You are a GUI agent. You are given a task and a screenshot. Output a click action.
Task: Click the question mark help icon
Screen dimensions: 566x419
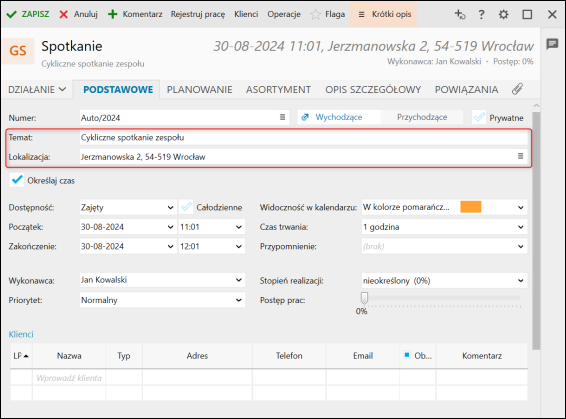point(481,14)
